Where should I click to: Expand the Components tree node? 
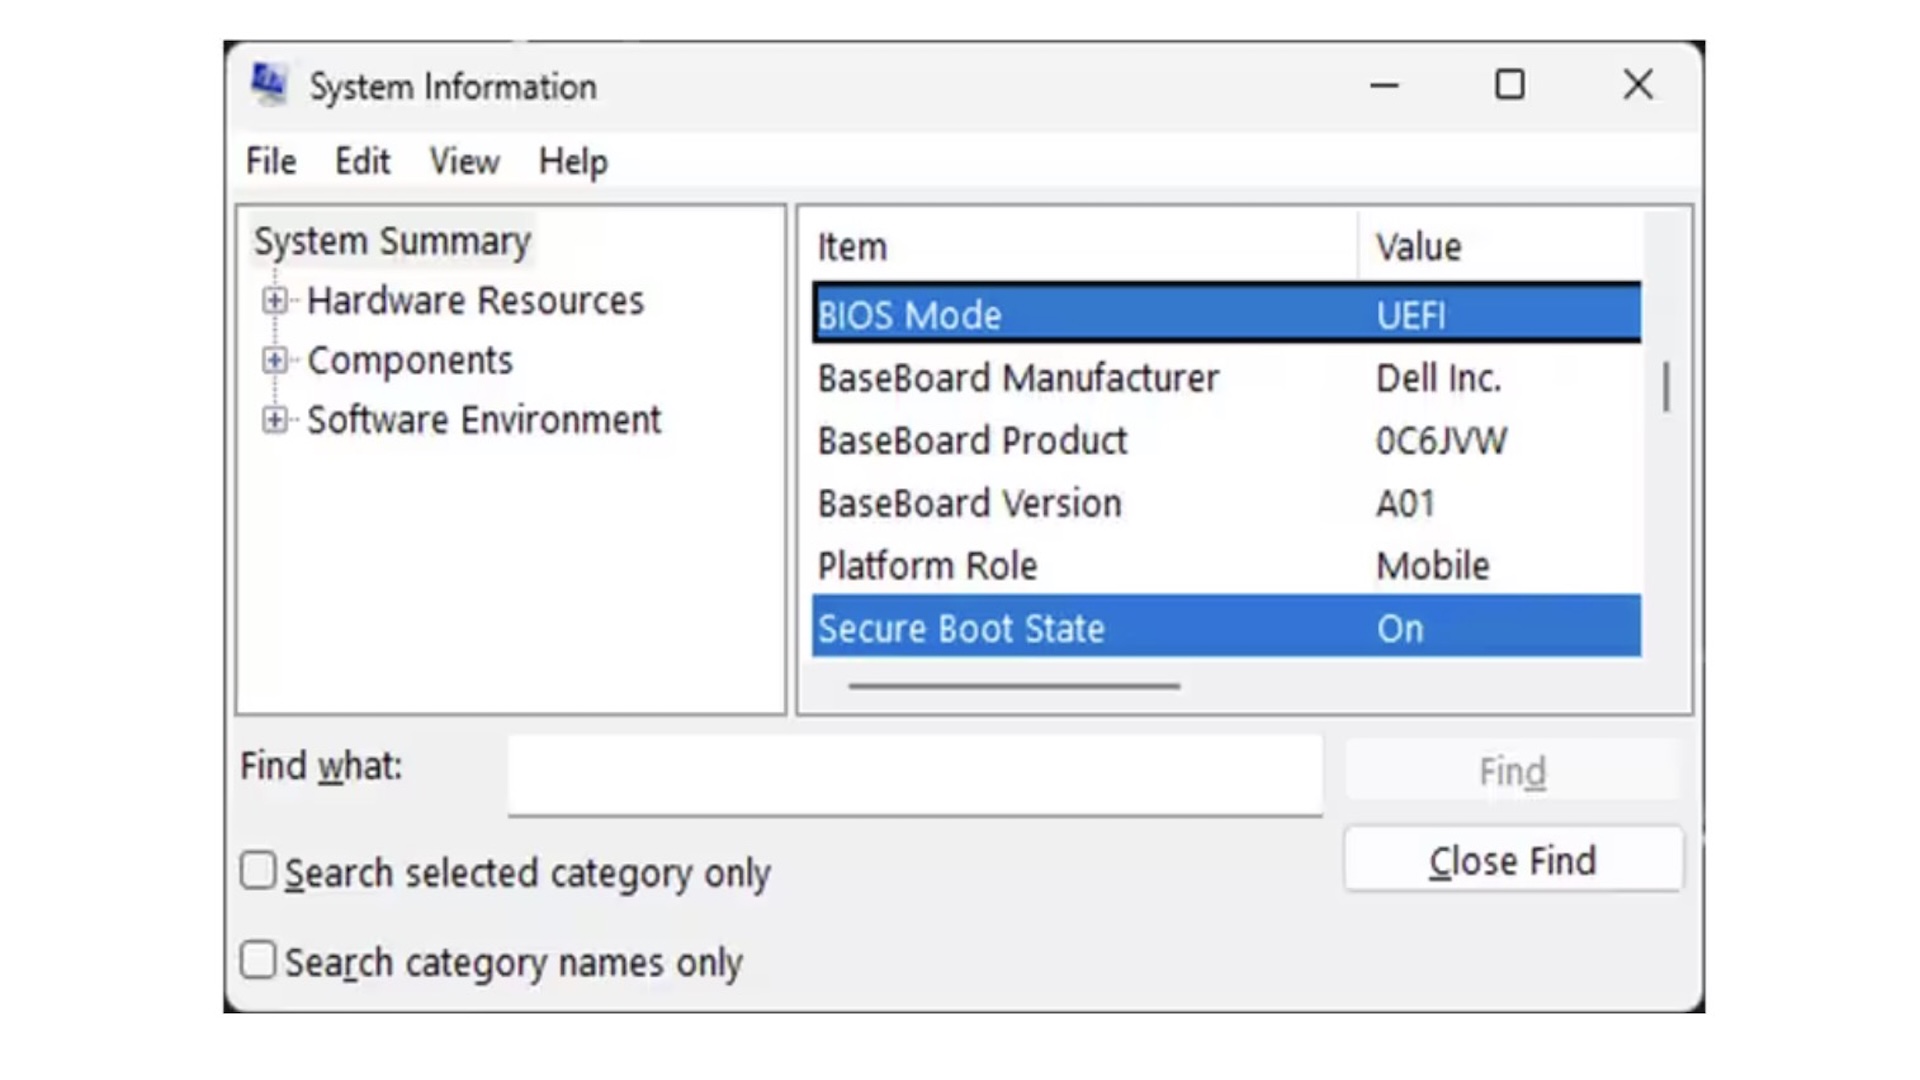[274, 360]
